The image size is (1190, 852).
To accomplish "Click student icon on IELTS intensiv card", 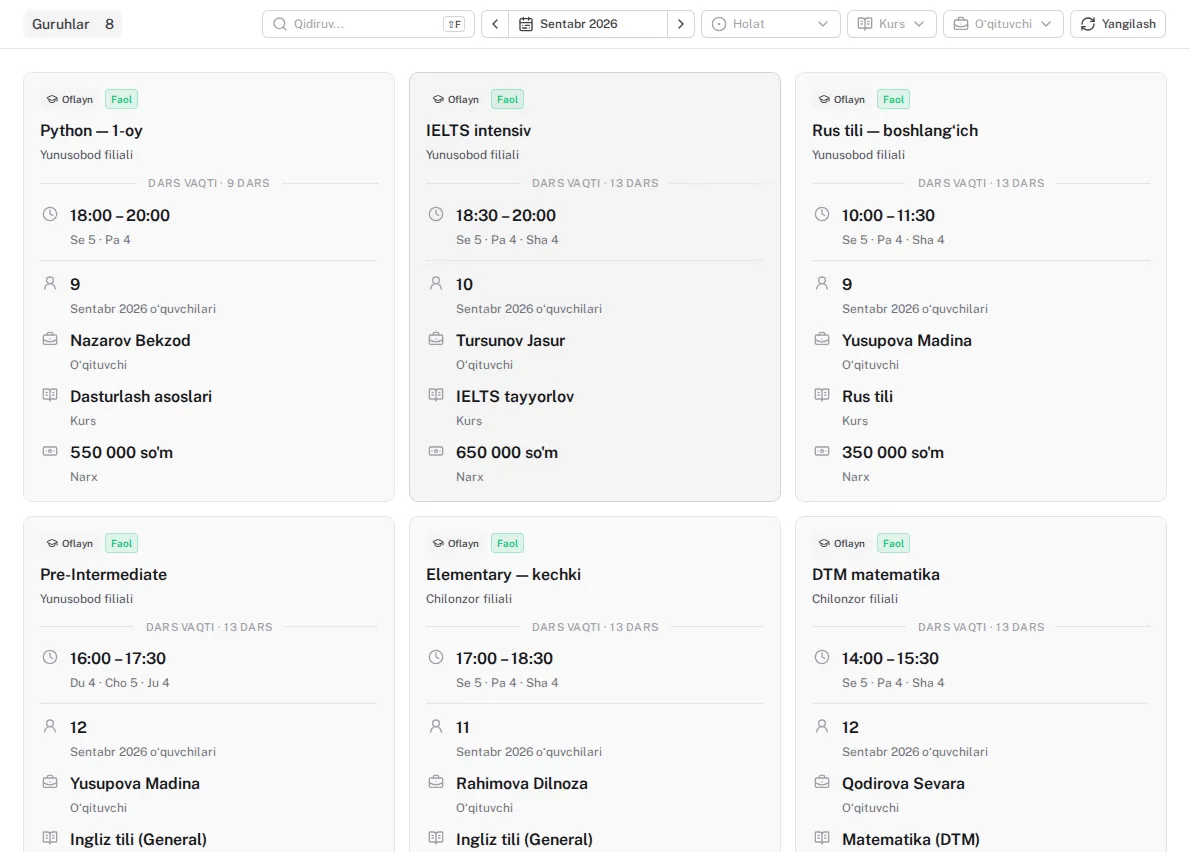I will pyautogui.click(x=436, y=284).
